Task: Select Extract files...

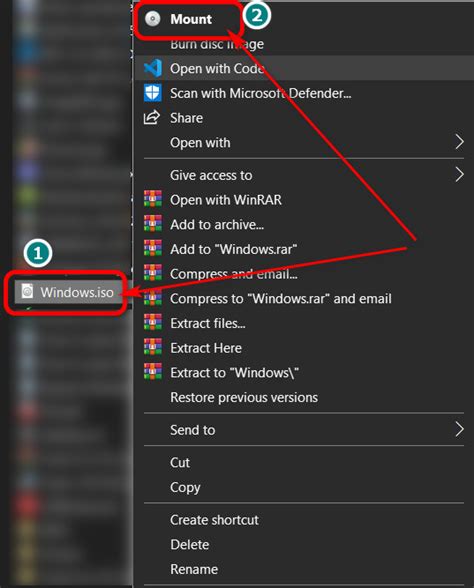Action: pos(208,323)
